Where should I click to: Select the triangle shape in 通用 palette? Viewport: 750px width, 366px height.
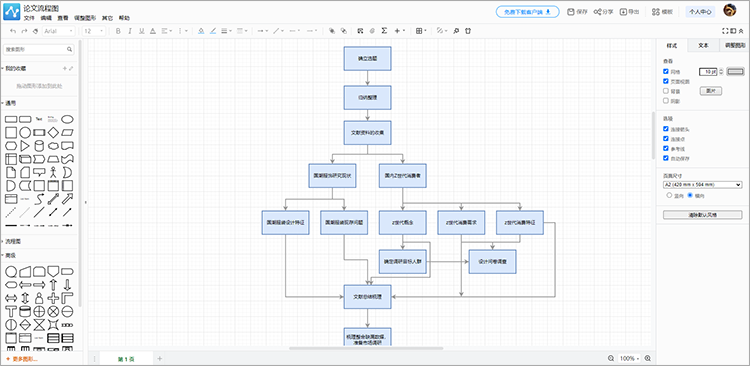[x=25, y=145]
